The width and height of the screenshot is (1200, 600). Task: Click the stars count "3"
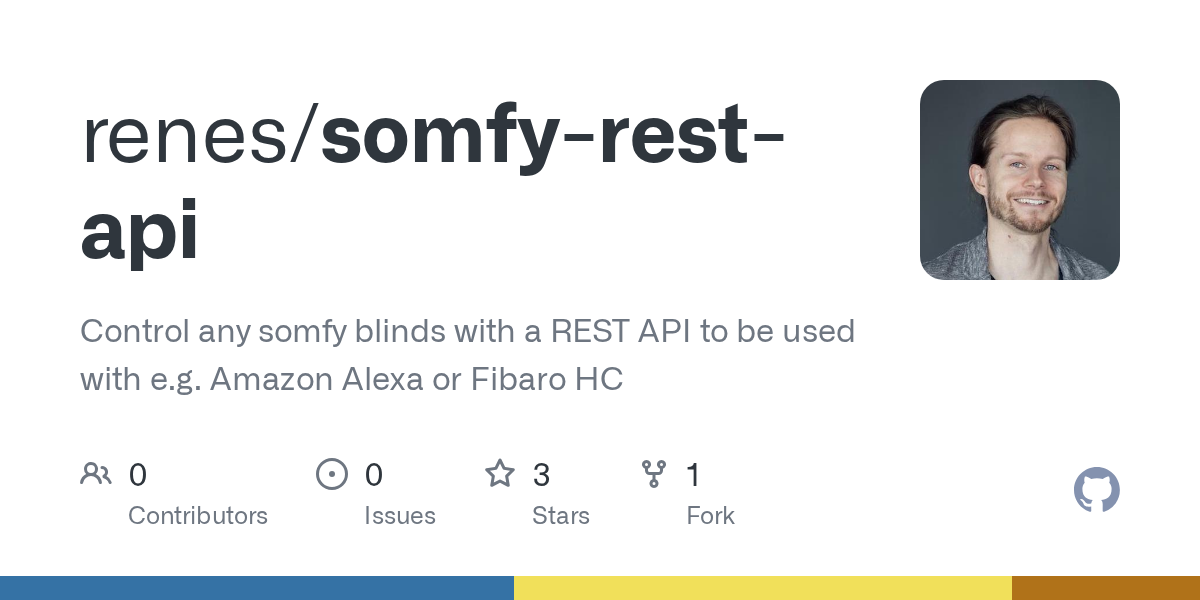[541, 474]
